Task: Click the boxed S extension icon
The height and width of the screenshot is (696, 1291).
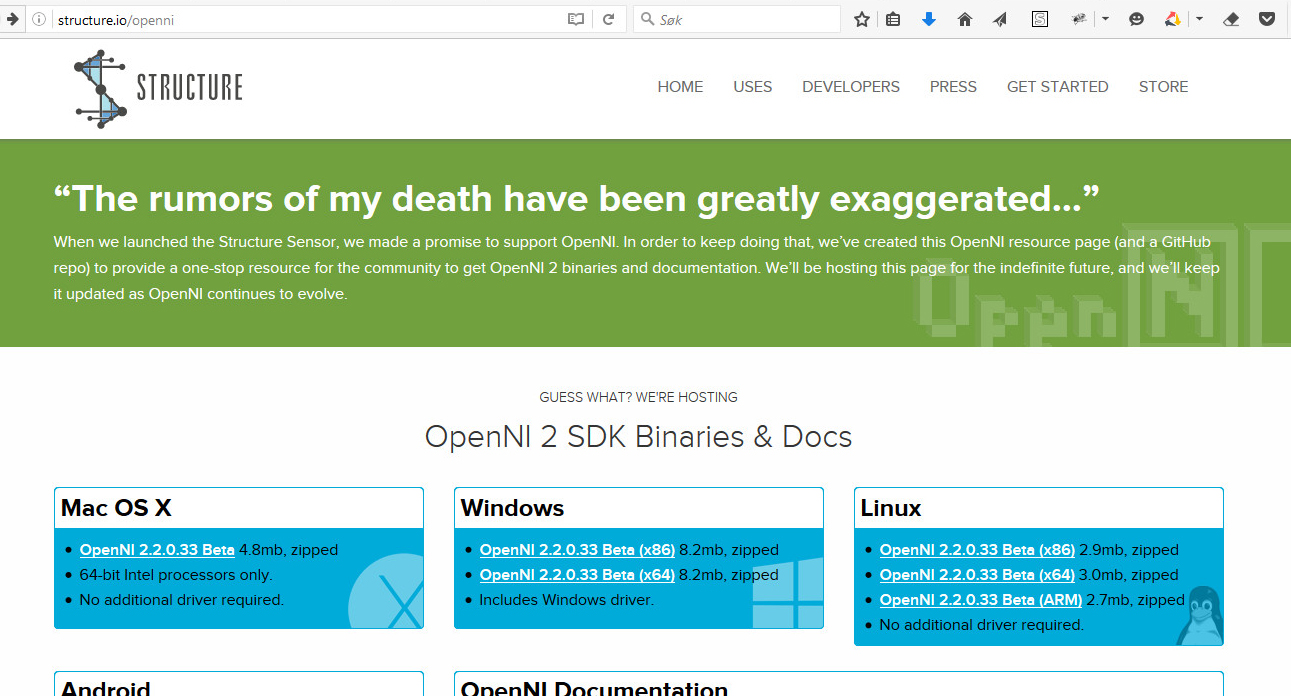Action: [1040, 19]
